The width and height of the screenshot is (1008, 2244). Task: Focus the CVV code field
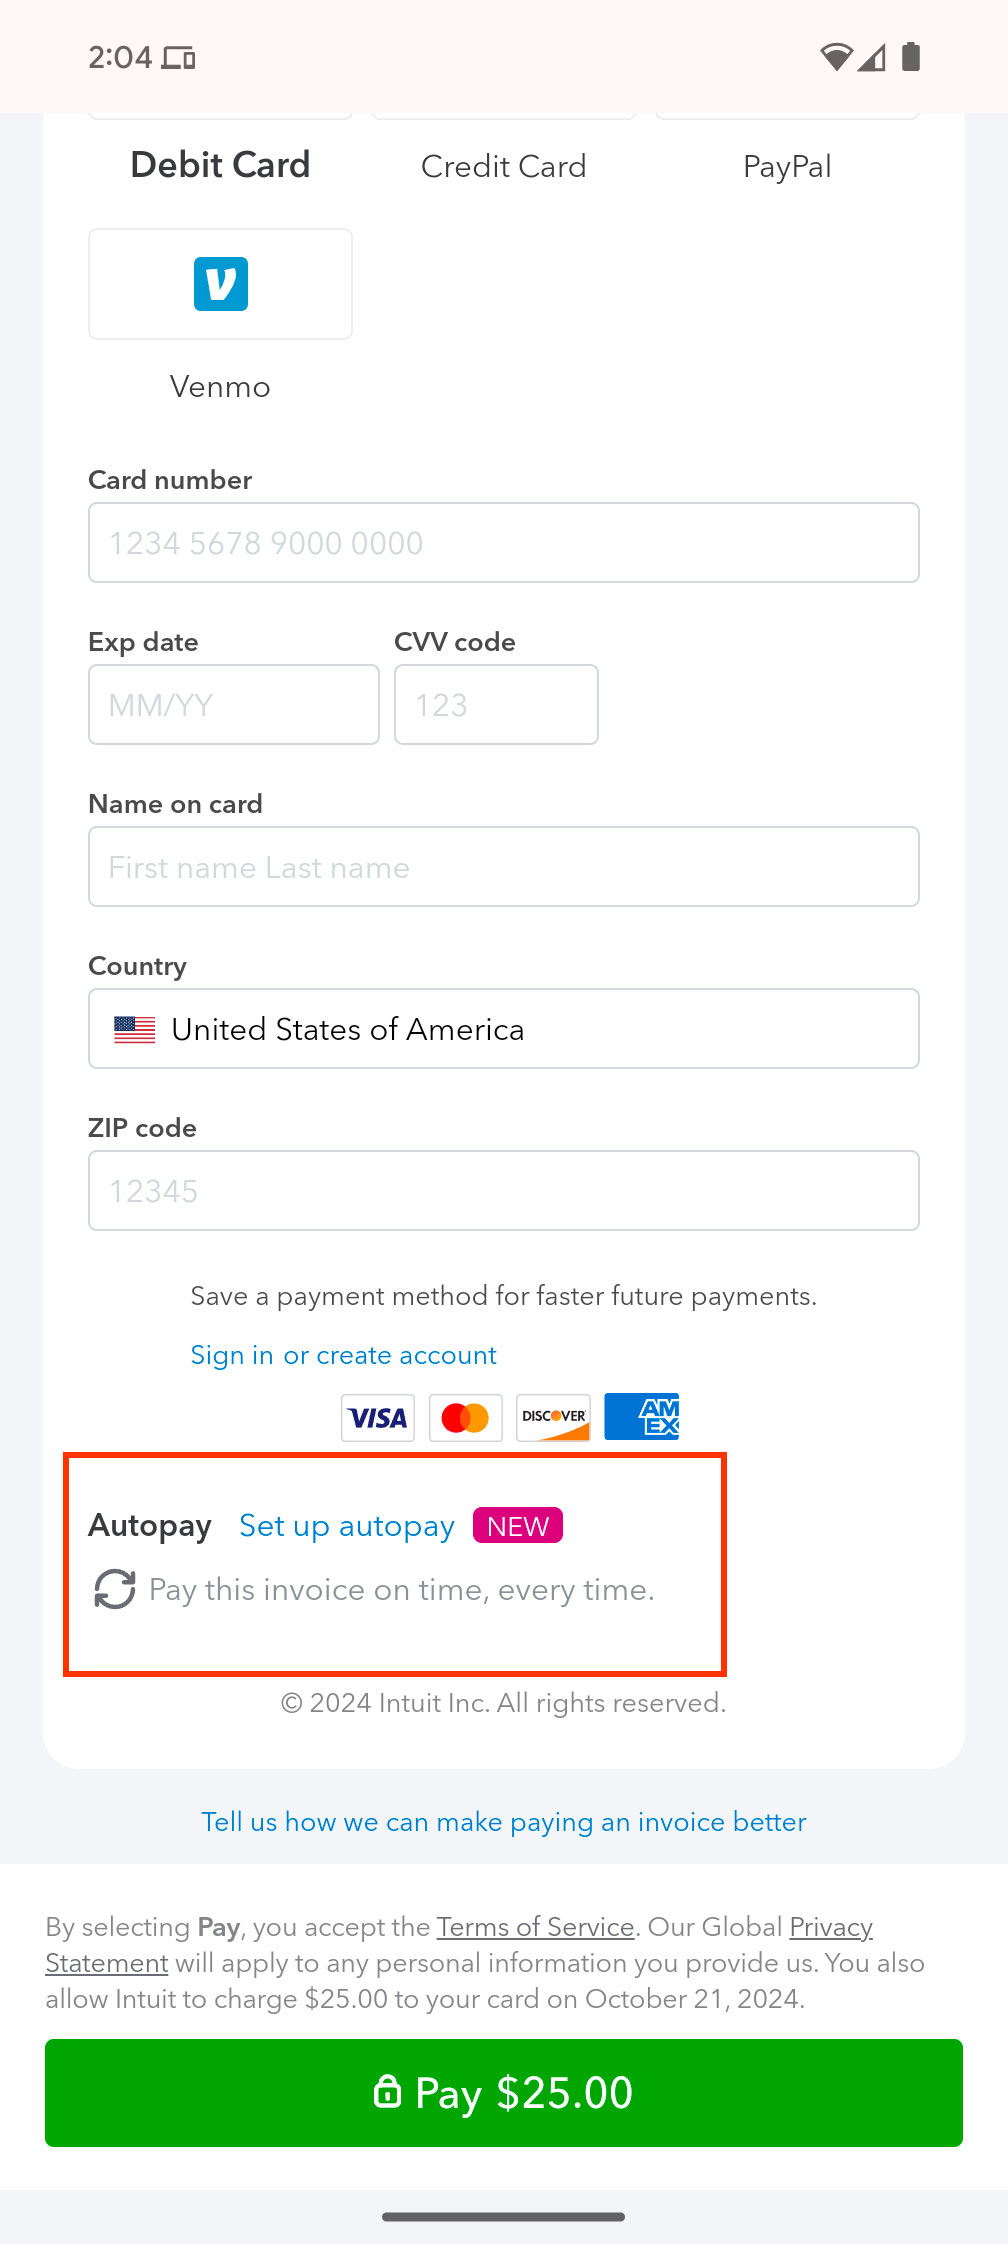click(x=496, y=705)
